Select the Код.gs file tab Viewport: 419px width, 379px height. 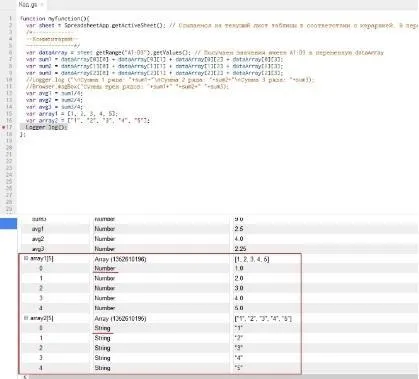click(x=28, y=5)
